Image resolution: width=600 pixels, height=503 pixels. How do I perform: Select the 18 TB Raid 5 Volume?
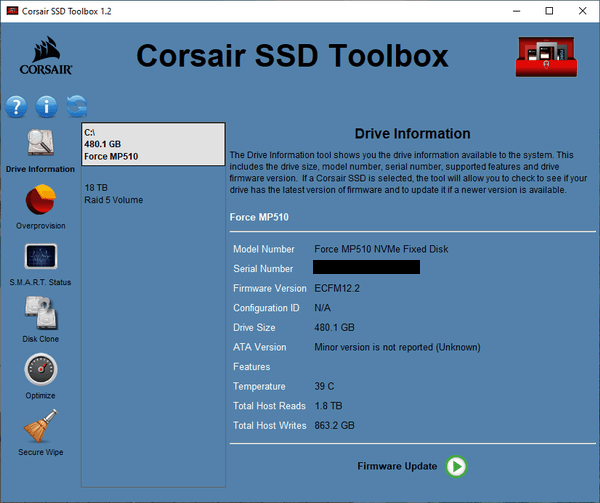click(x=113, y=194)
